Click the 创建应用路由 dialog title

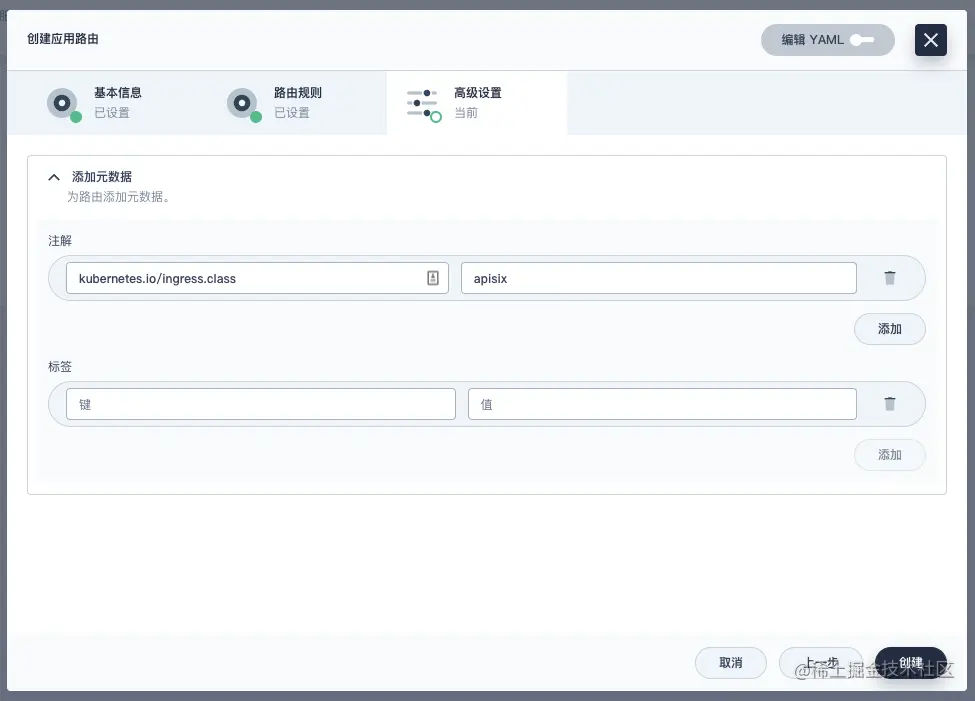63,39
